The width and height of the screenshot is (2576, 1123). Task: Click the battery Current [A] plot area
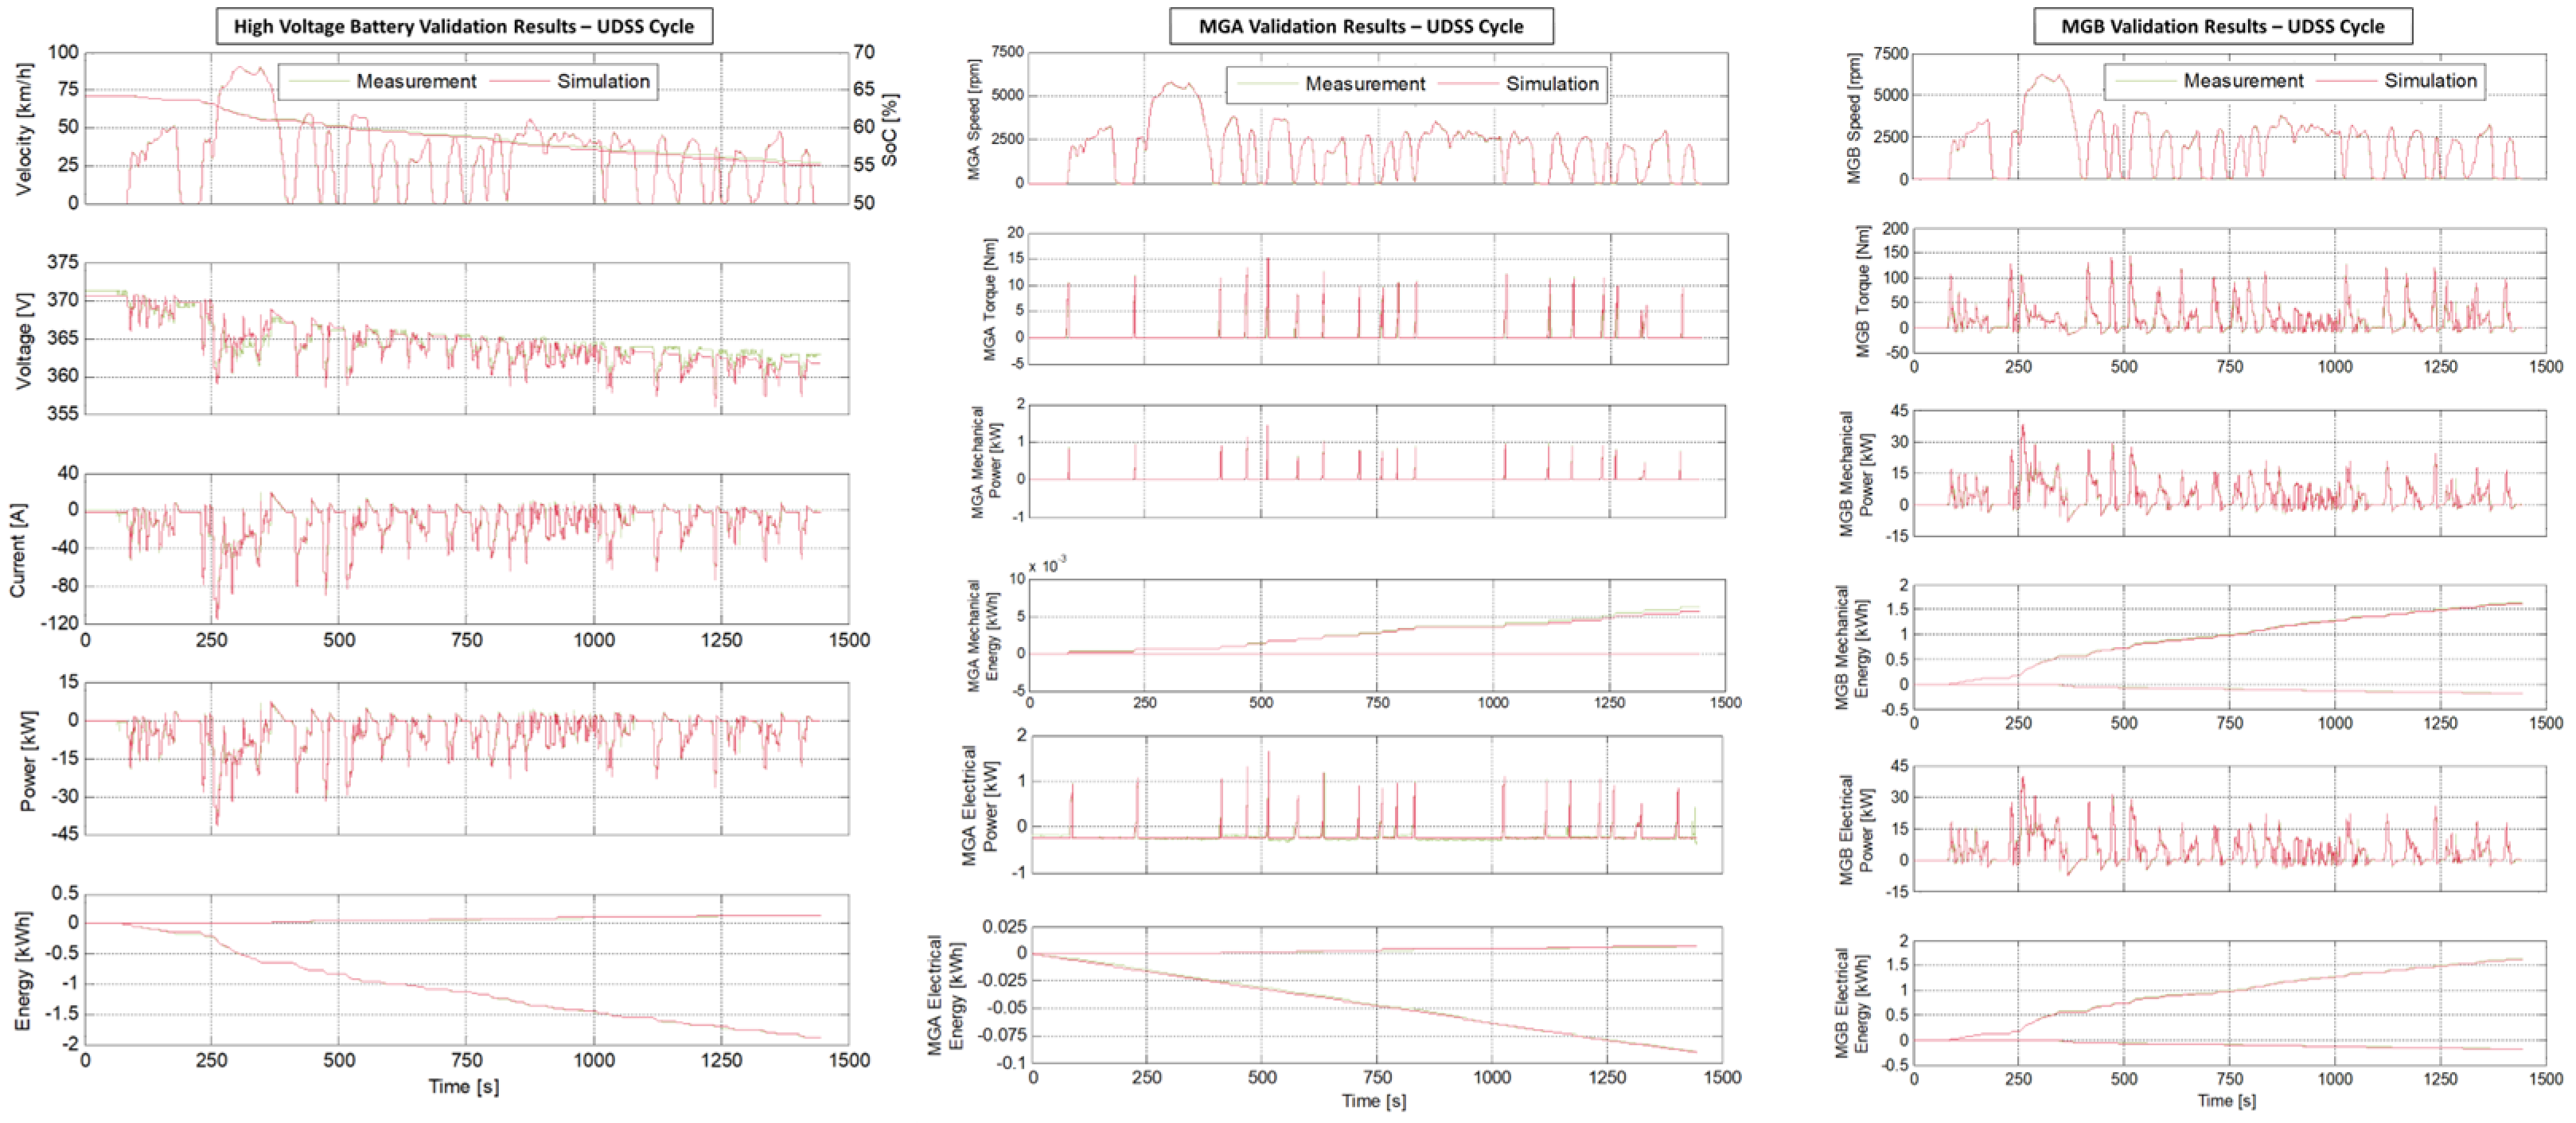point(467,548)
